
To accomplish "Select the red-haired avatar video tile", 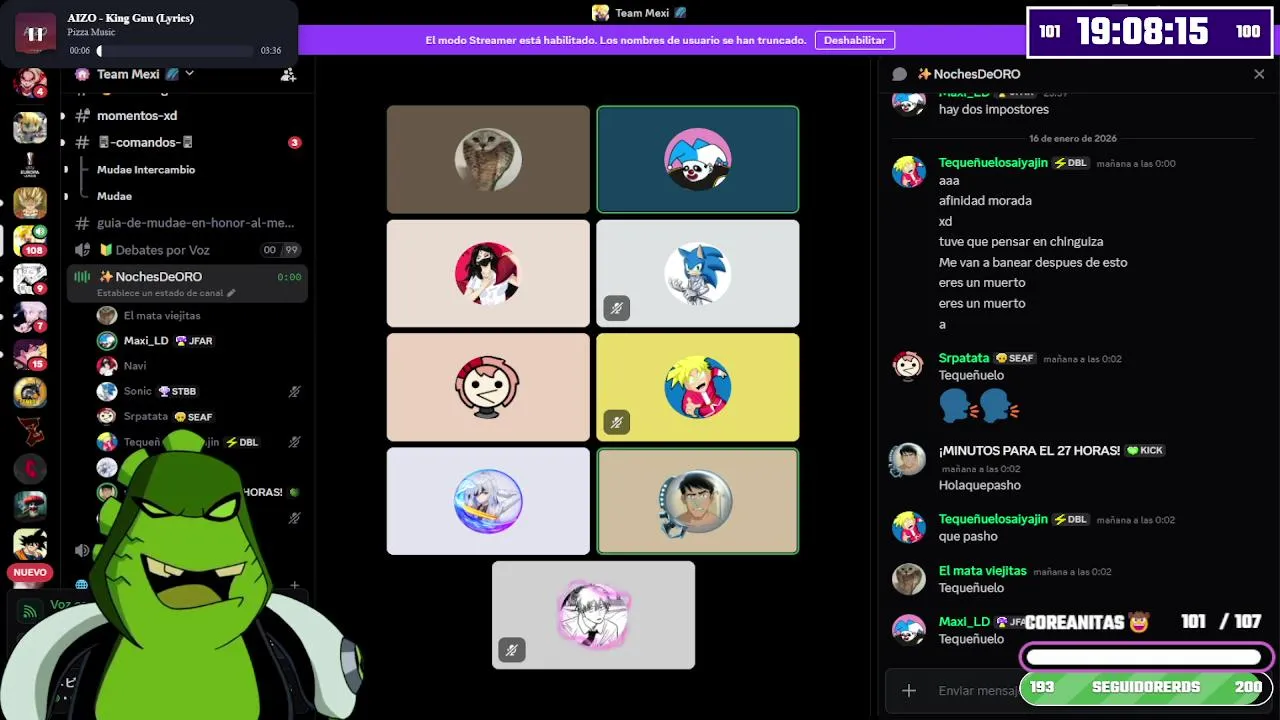I will click(488, 273).
